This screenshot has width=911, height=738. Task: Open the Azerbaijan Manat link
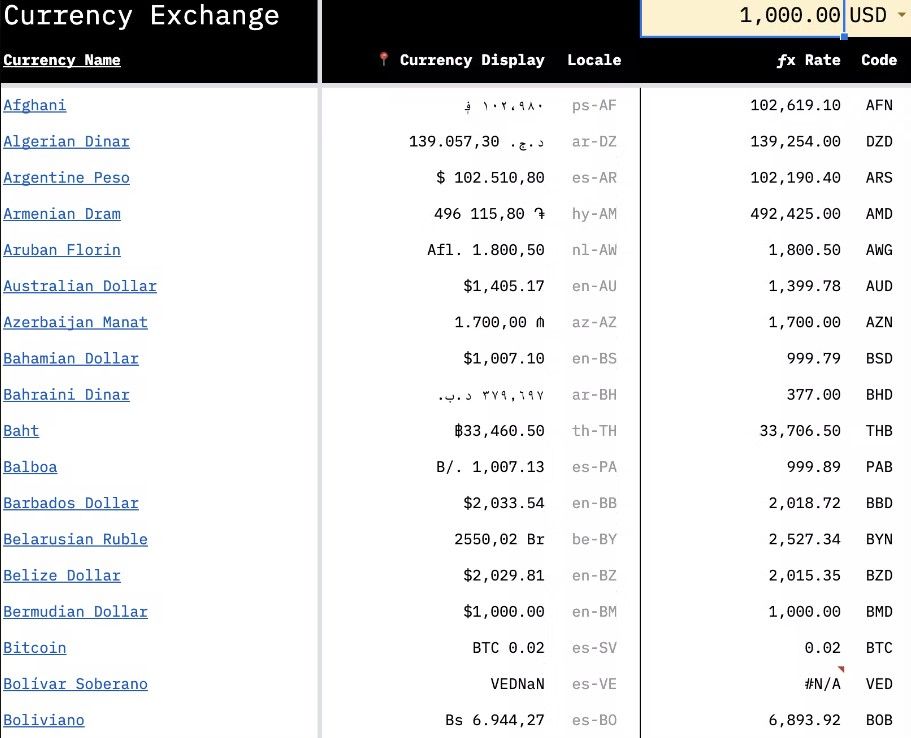[76, 322]
